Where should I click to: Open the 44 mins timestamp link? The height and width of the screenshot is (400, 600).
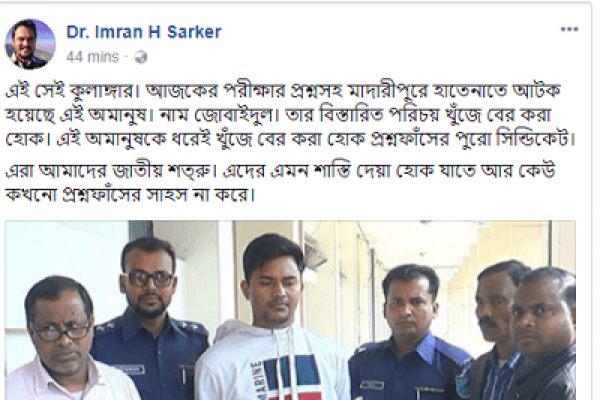92,57
